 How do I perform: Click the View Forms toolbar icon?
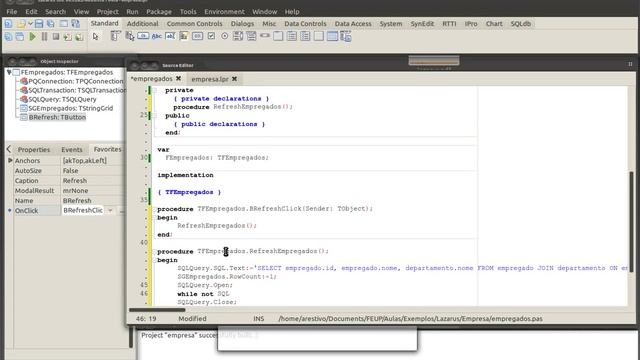[20, 37]
